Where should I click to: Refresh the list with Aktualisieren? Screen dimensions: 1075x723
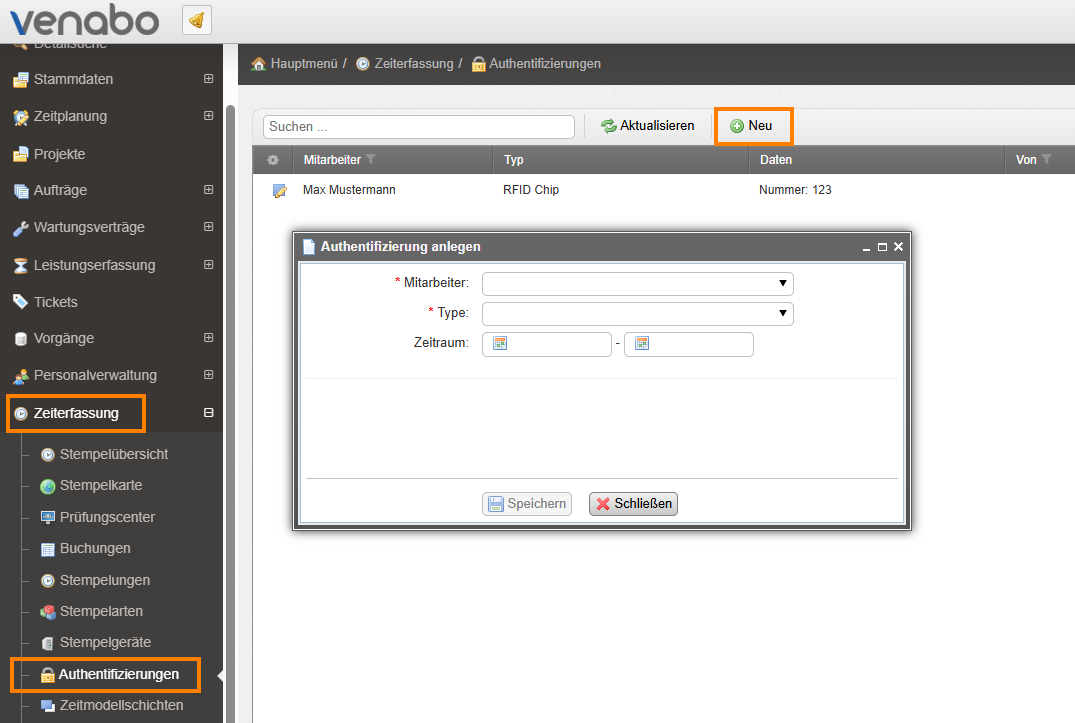(x=647, y=126)
